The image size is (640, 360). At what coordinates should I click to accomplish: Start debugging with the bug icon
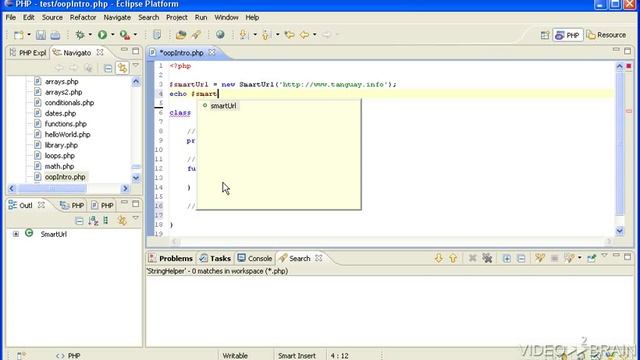coord(80,35)
